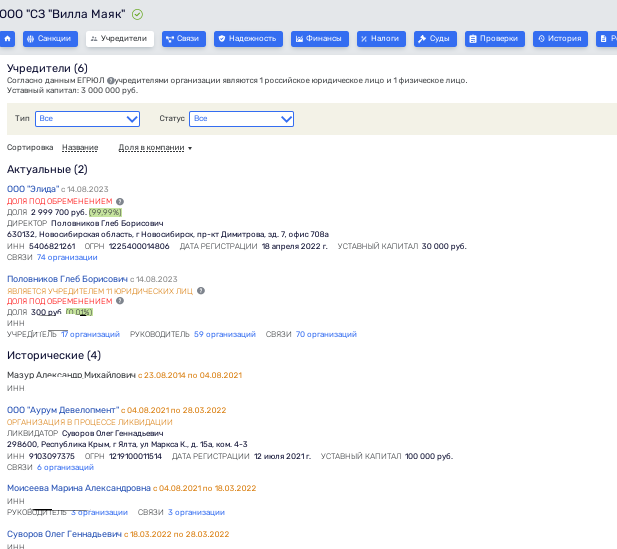Open Аурум's 6 организаций link
The image size is (617, 549).
click(65, 467)
